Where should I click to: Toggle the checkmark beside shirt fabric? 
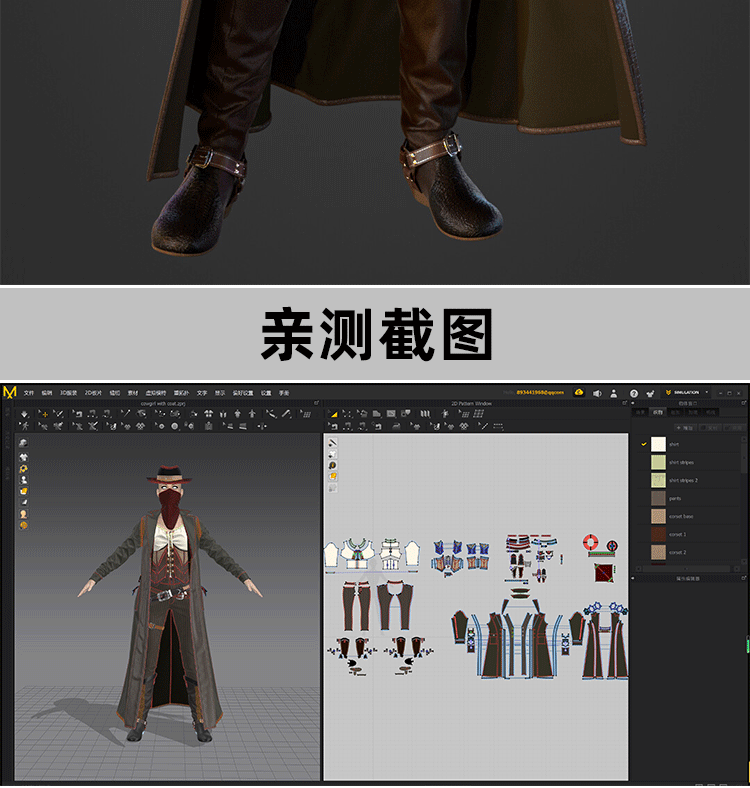tap(644, 444)
